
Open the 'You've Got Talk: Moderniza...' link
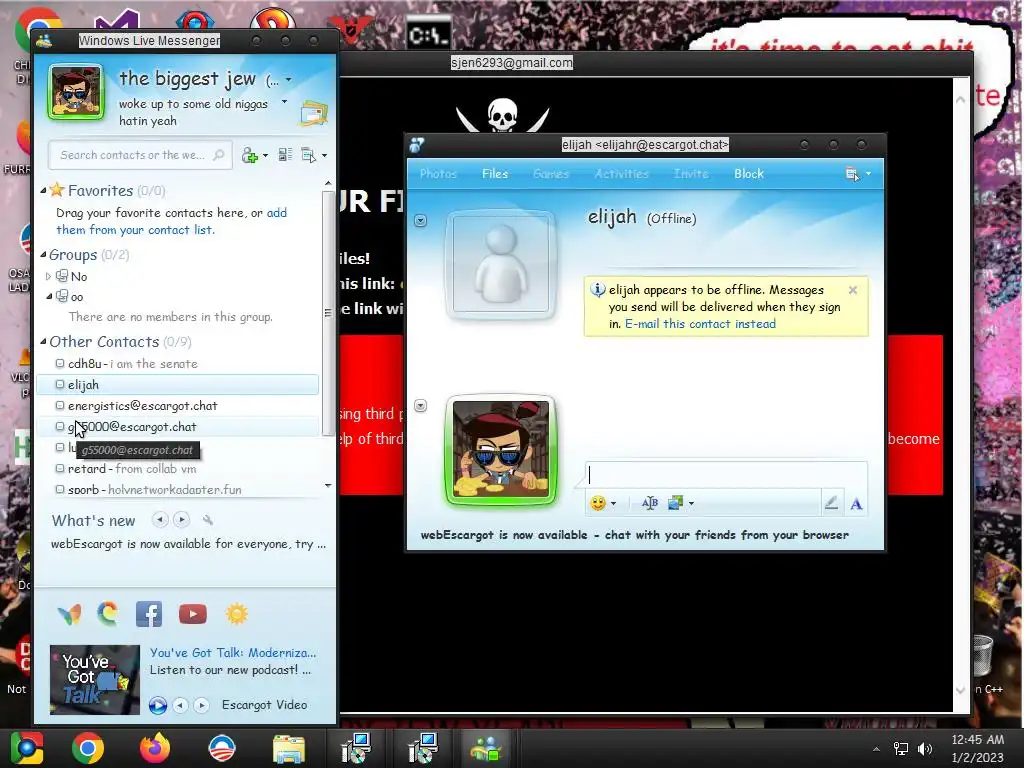click(x=232, y=652)
